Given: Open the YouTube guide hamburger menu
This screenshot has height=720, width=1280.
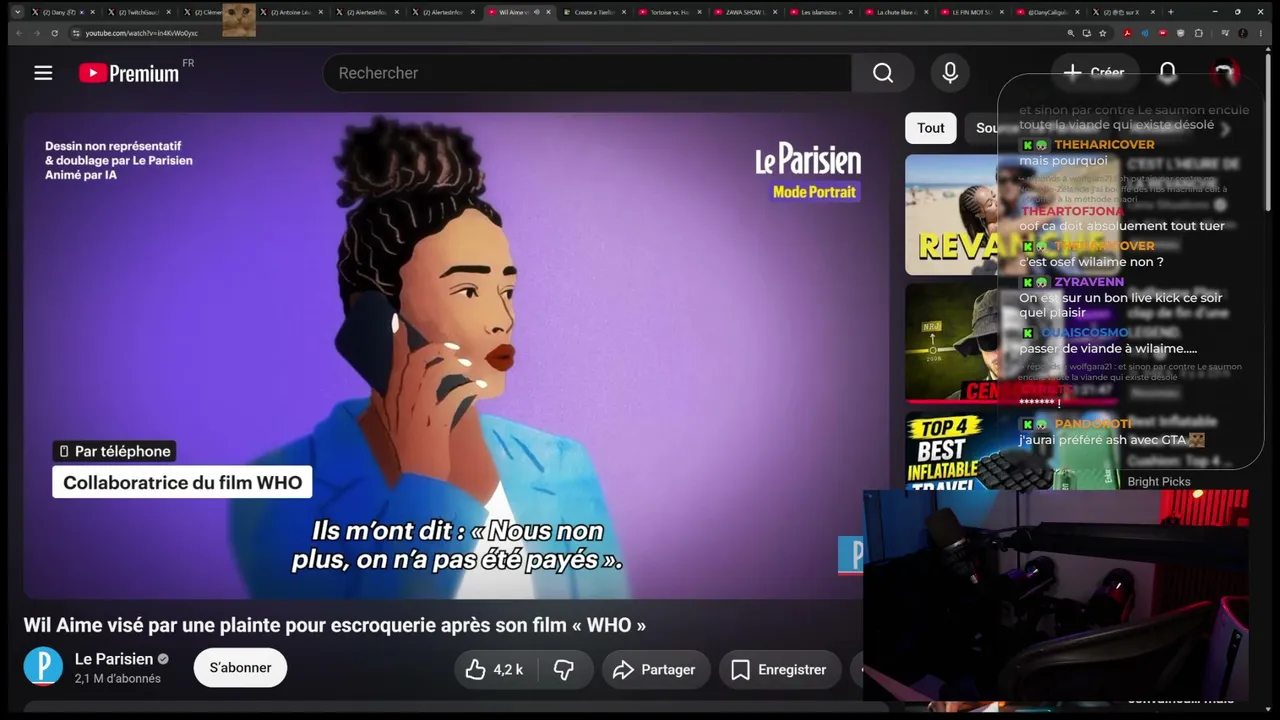Looking at the screenshot, I should (43, 73).
